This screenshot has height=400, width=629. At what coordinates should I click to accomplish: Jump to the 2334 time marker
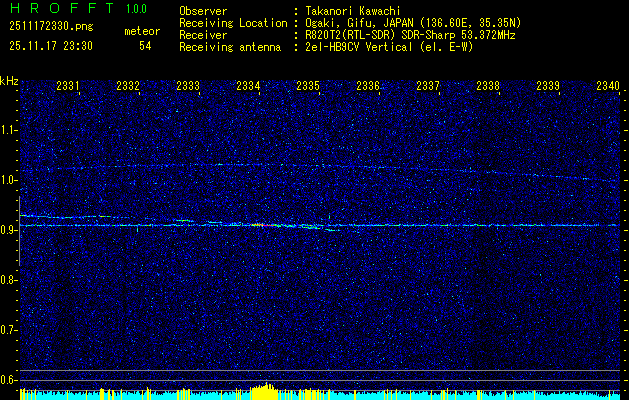tap(249, 87)
